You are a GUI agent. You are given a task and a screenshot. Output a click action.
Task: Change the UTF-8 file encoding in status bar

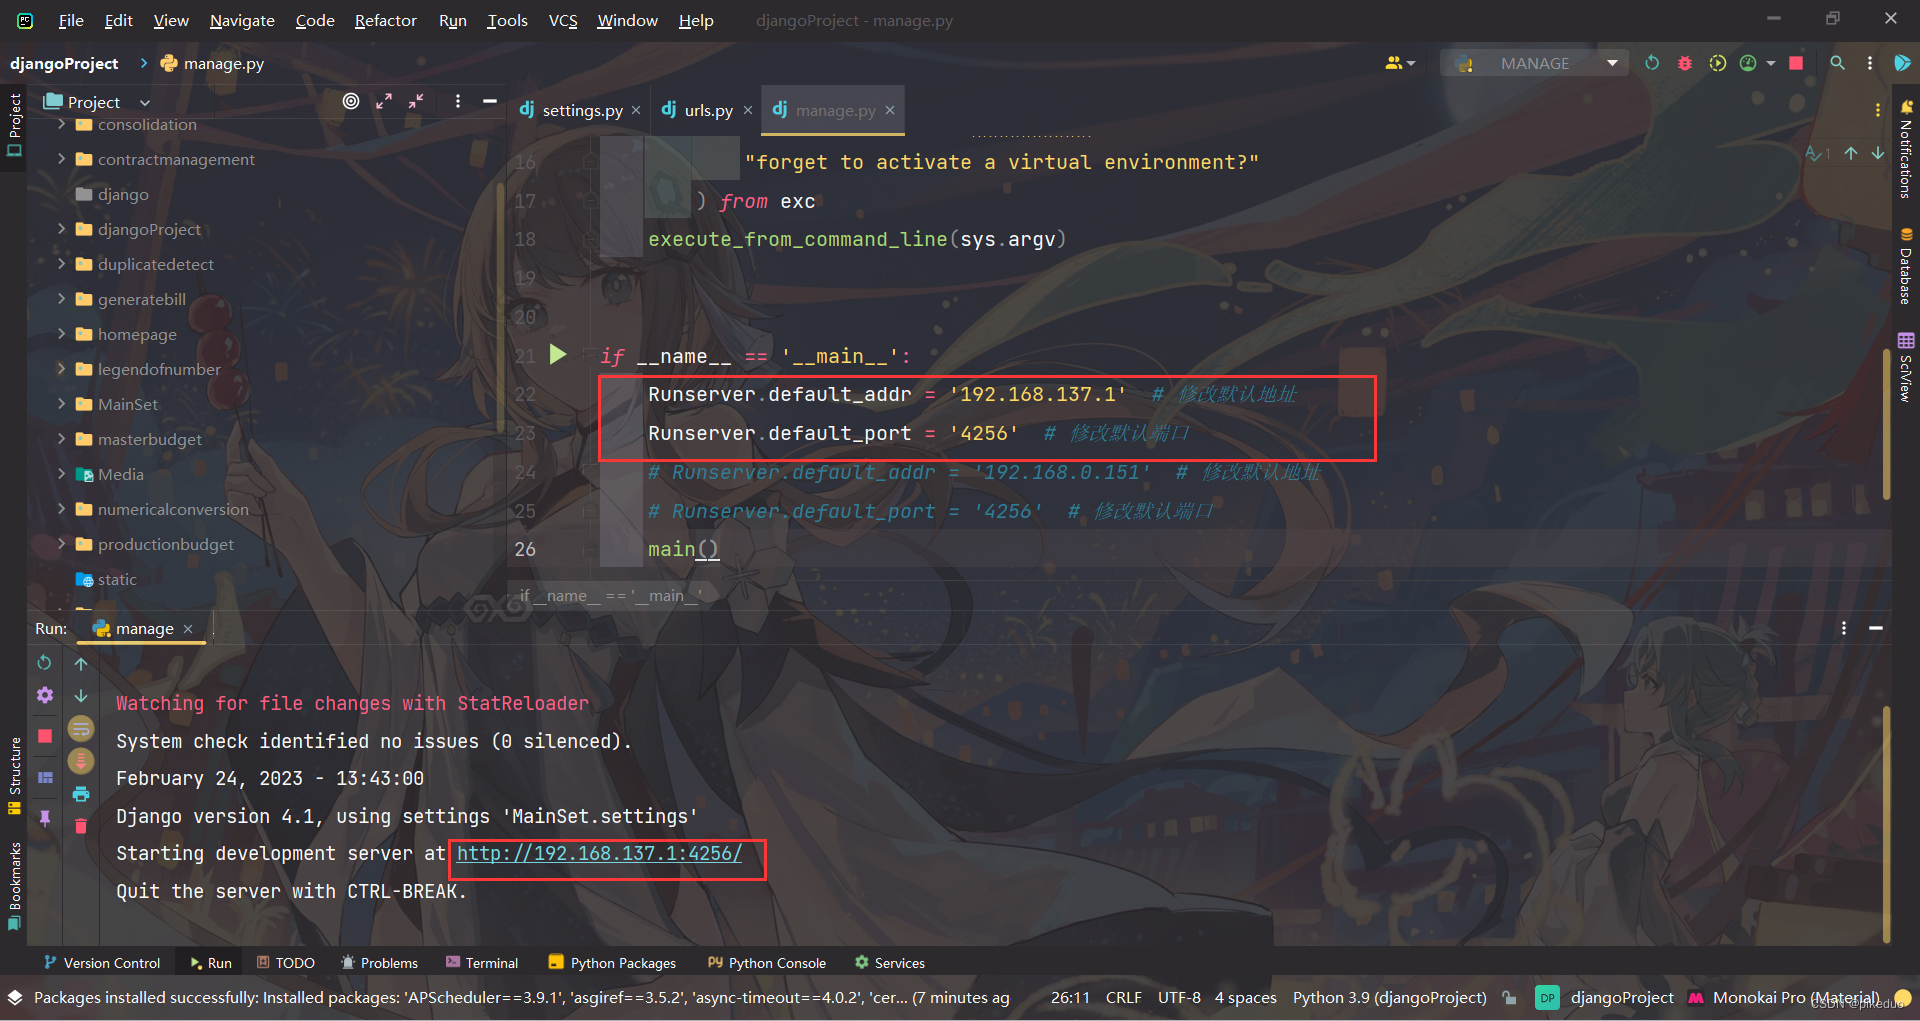coord(1179,997)
